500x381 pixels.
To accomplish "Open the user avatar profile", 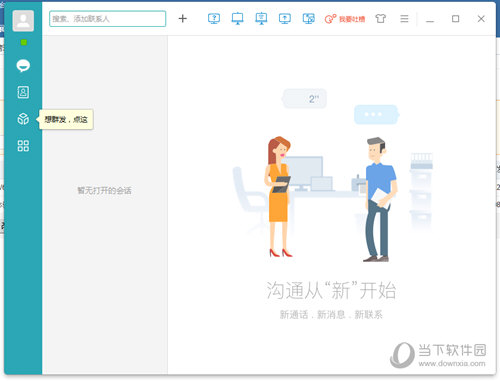I will (x=23, y=21).
